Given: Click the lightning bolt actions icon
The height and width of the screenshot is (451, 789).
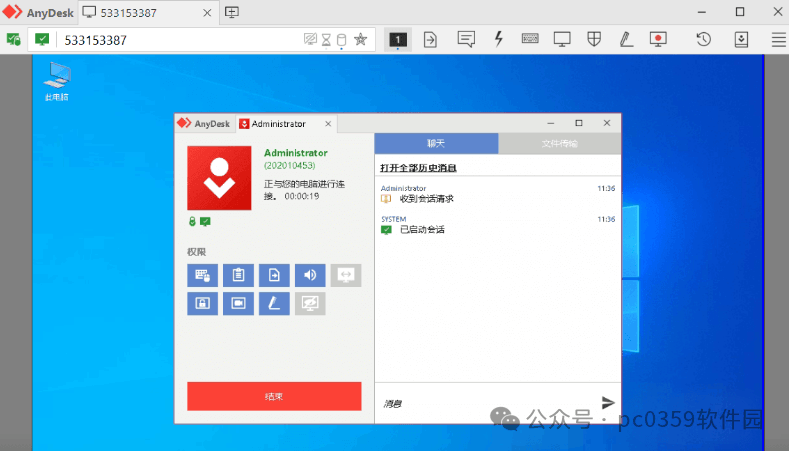Looking at the screenshot, I should tap(498, 40).
